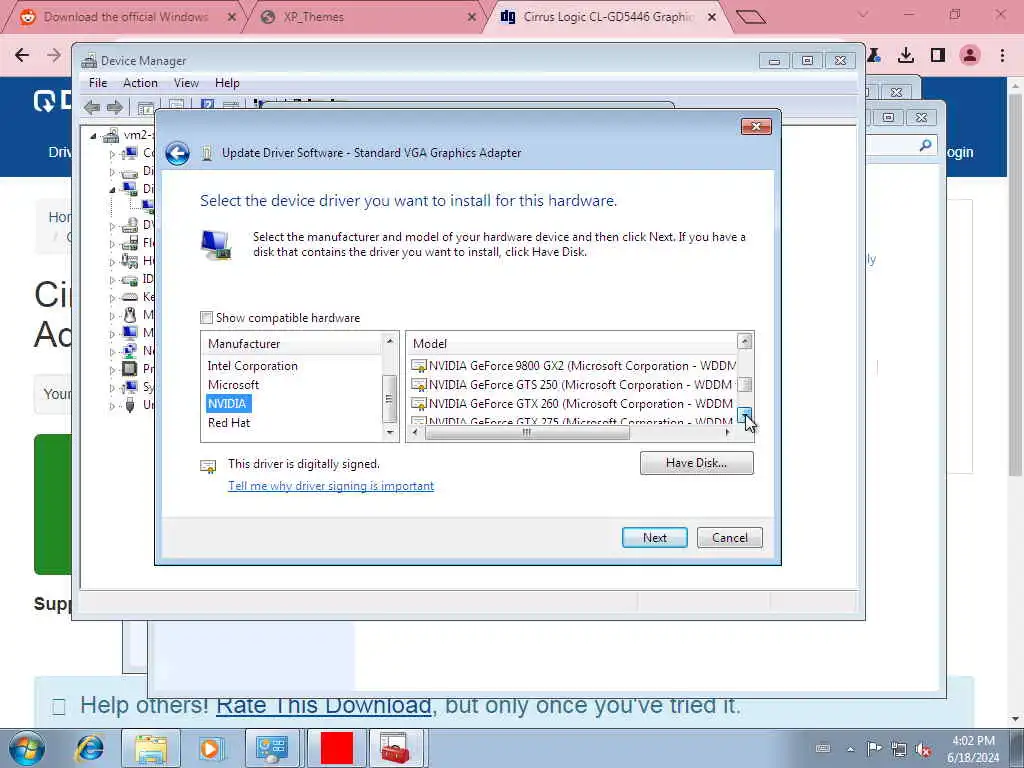The image size is (1024, 768).
Task: Open the 'Tell me why driver signing is important' link
Action: point(331,486)
